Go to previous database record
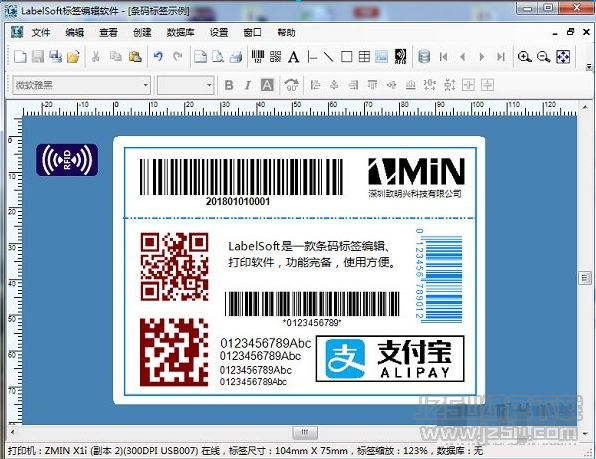The width and height of the screenshot is (596, 459). point(463,57)
